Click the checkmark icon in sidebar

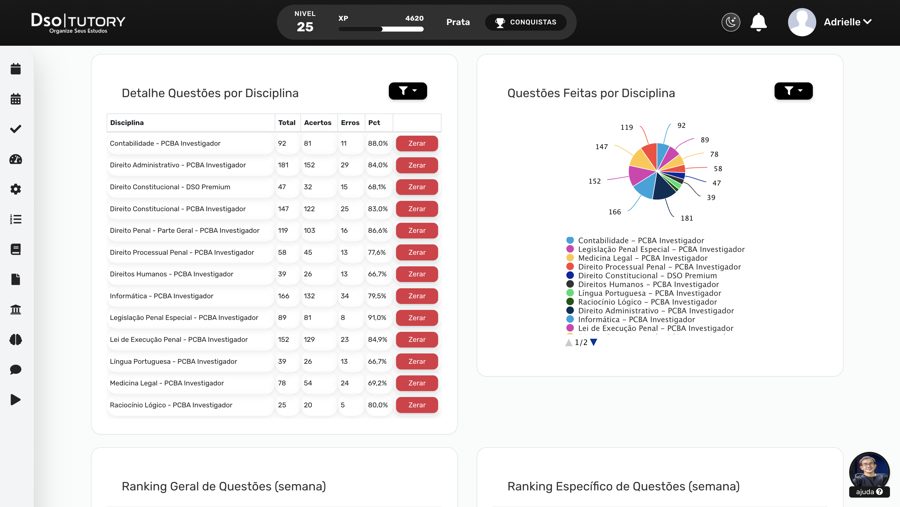point(15,129)
